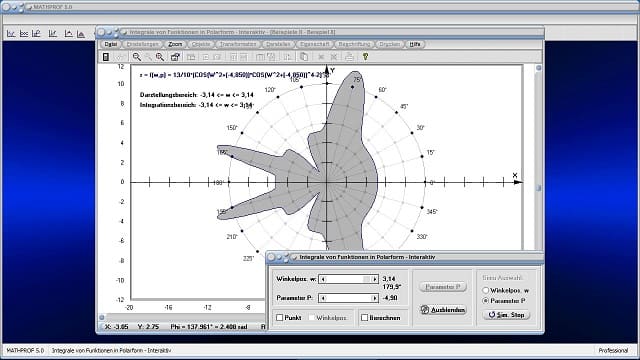Click the graph window title bar
640x360 pixels.
point(320,32)
